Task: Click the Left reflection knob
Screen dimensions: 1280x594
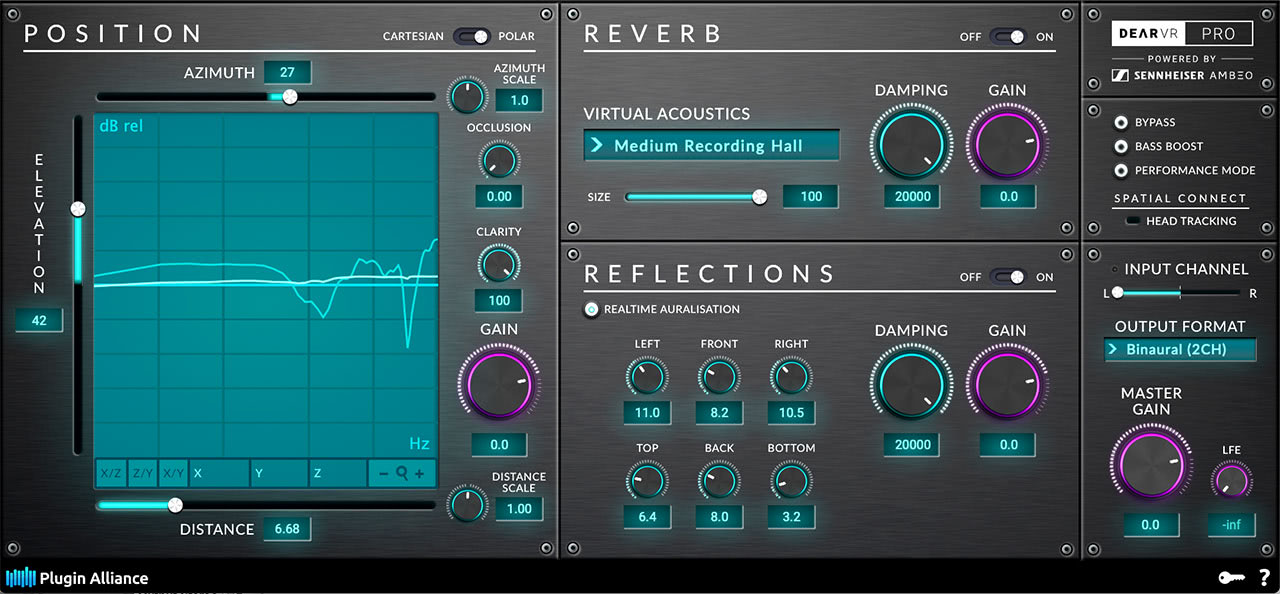Action: 646,377
